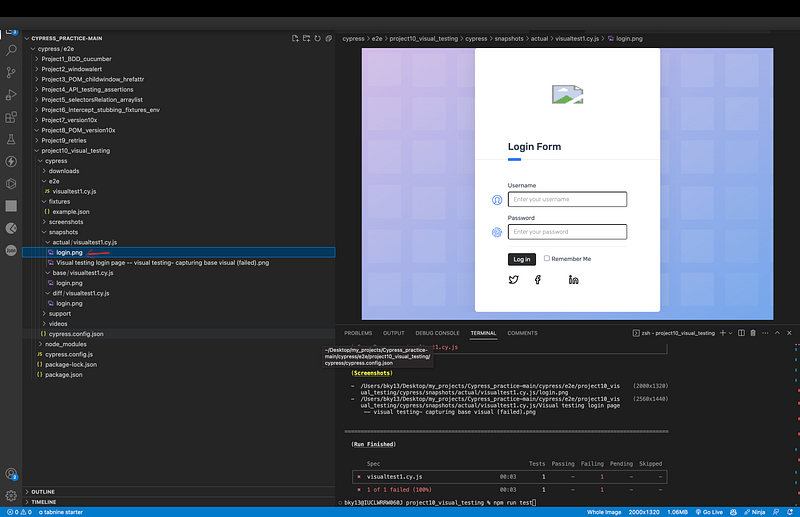
Task: Switch to the PROBLEMS tab
Action: (358, 333)
